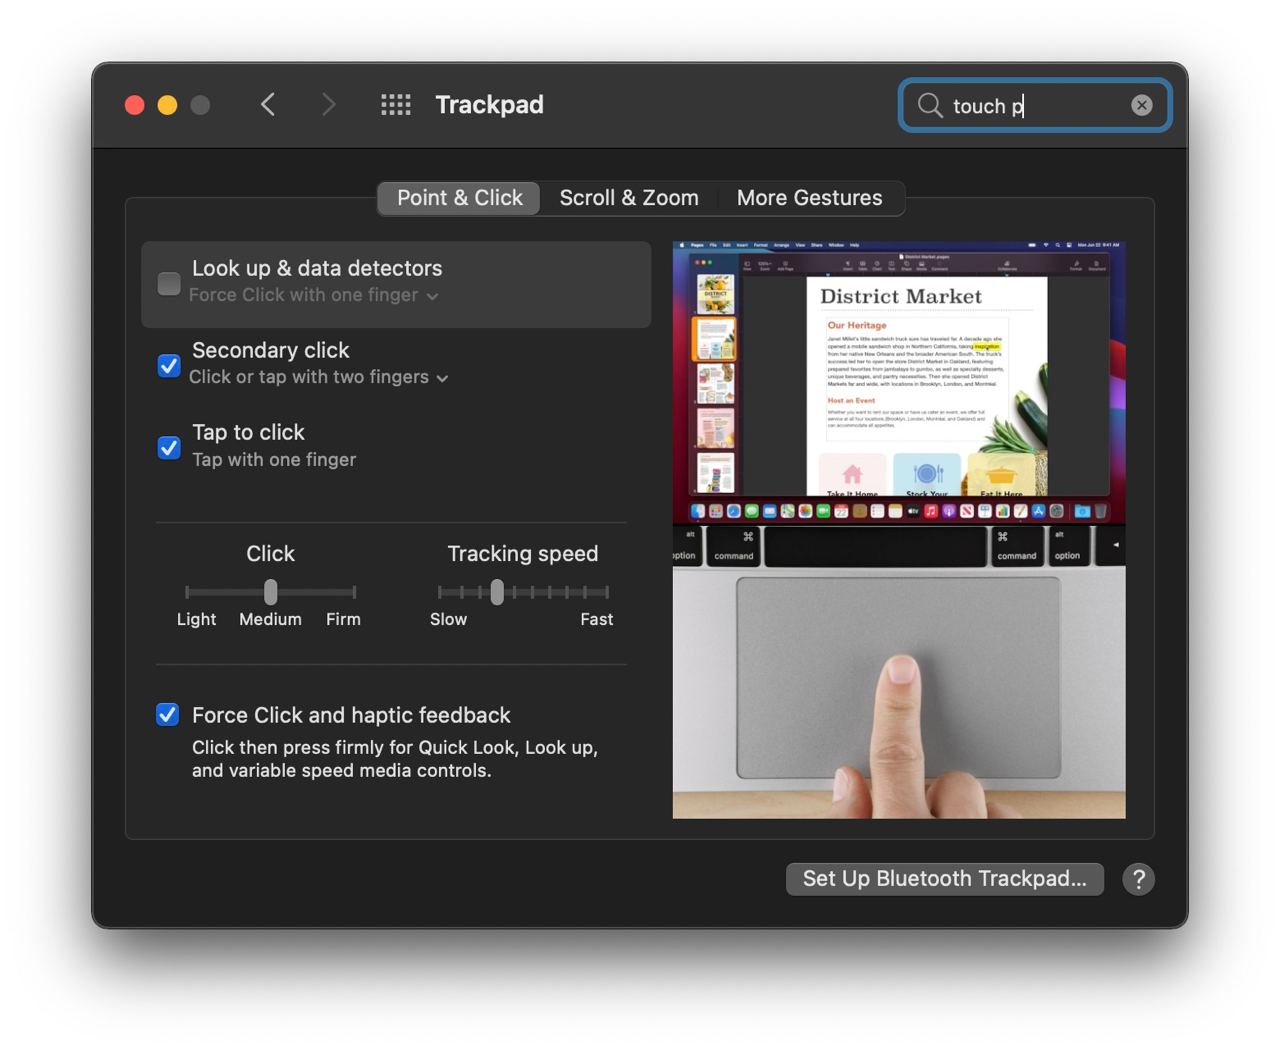Switch to the Scroll & Zoom tab
Screen dimensions: 1280x1050
(629, 198)
